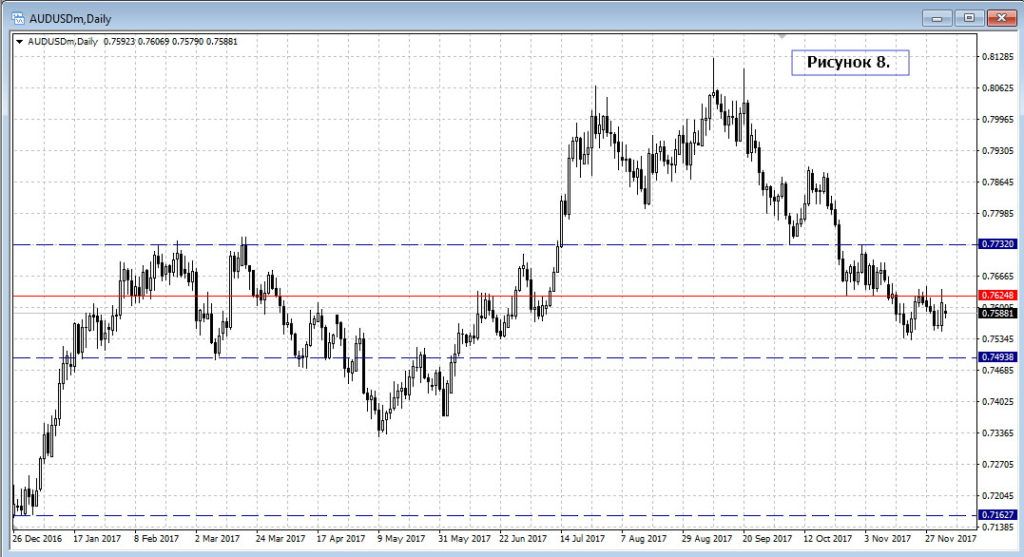
Task: Maximize the AUDUSDm chart window
Action: click(x=969, y=17)
